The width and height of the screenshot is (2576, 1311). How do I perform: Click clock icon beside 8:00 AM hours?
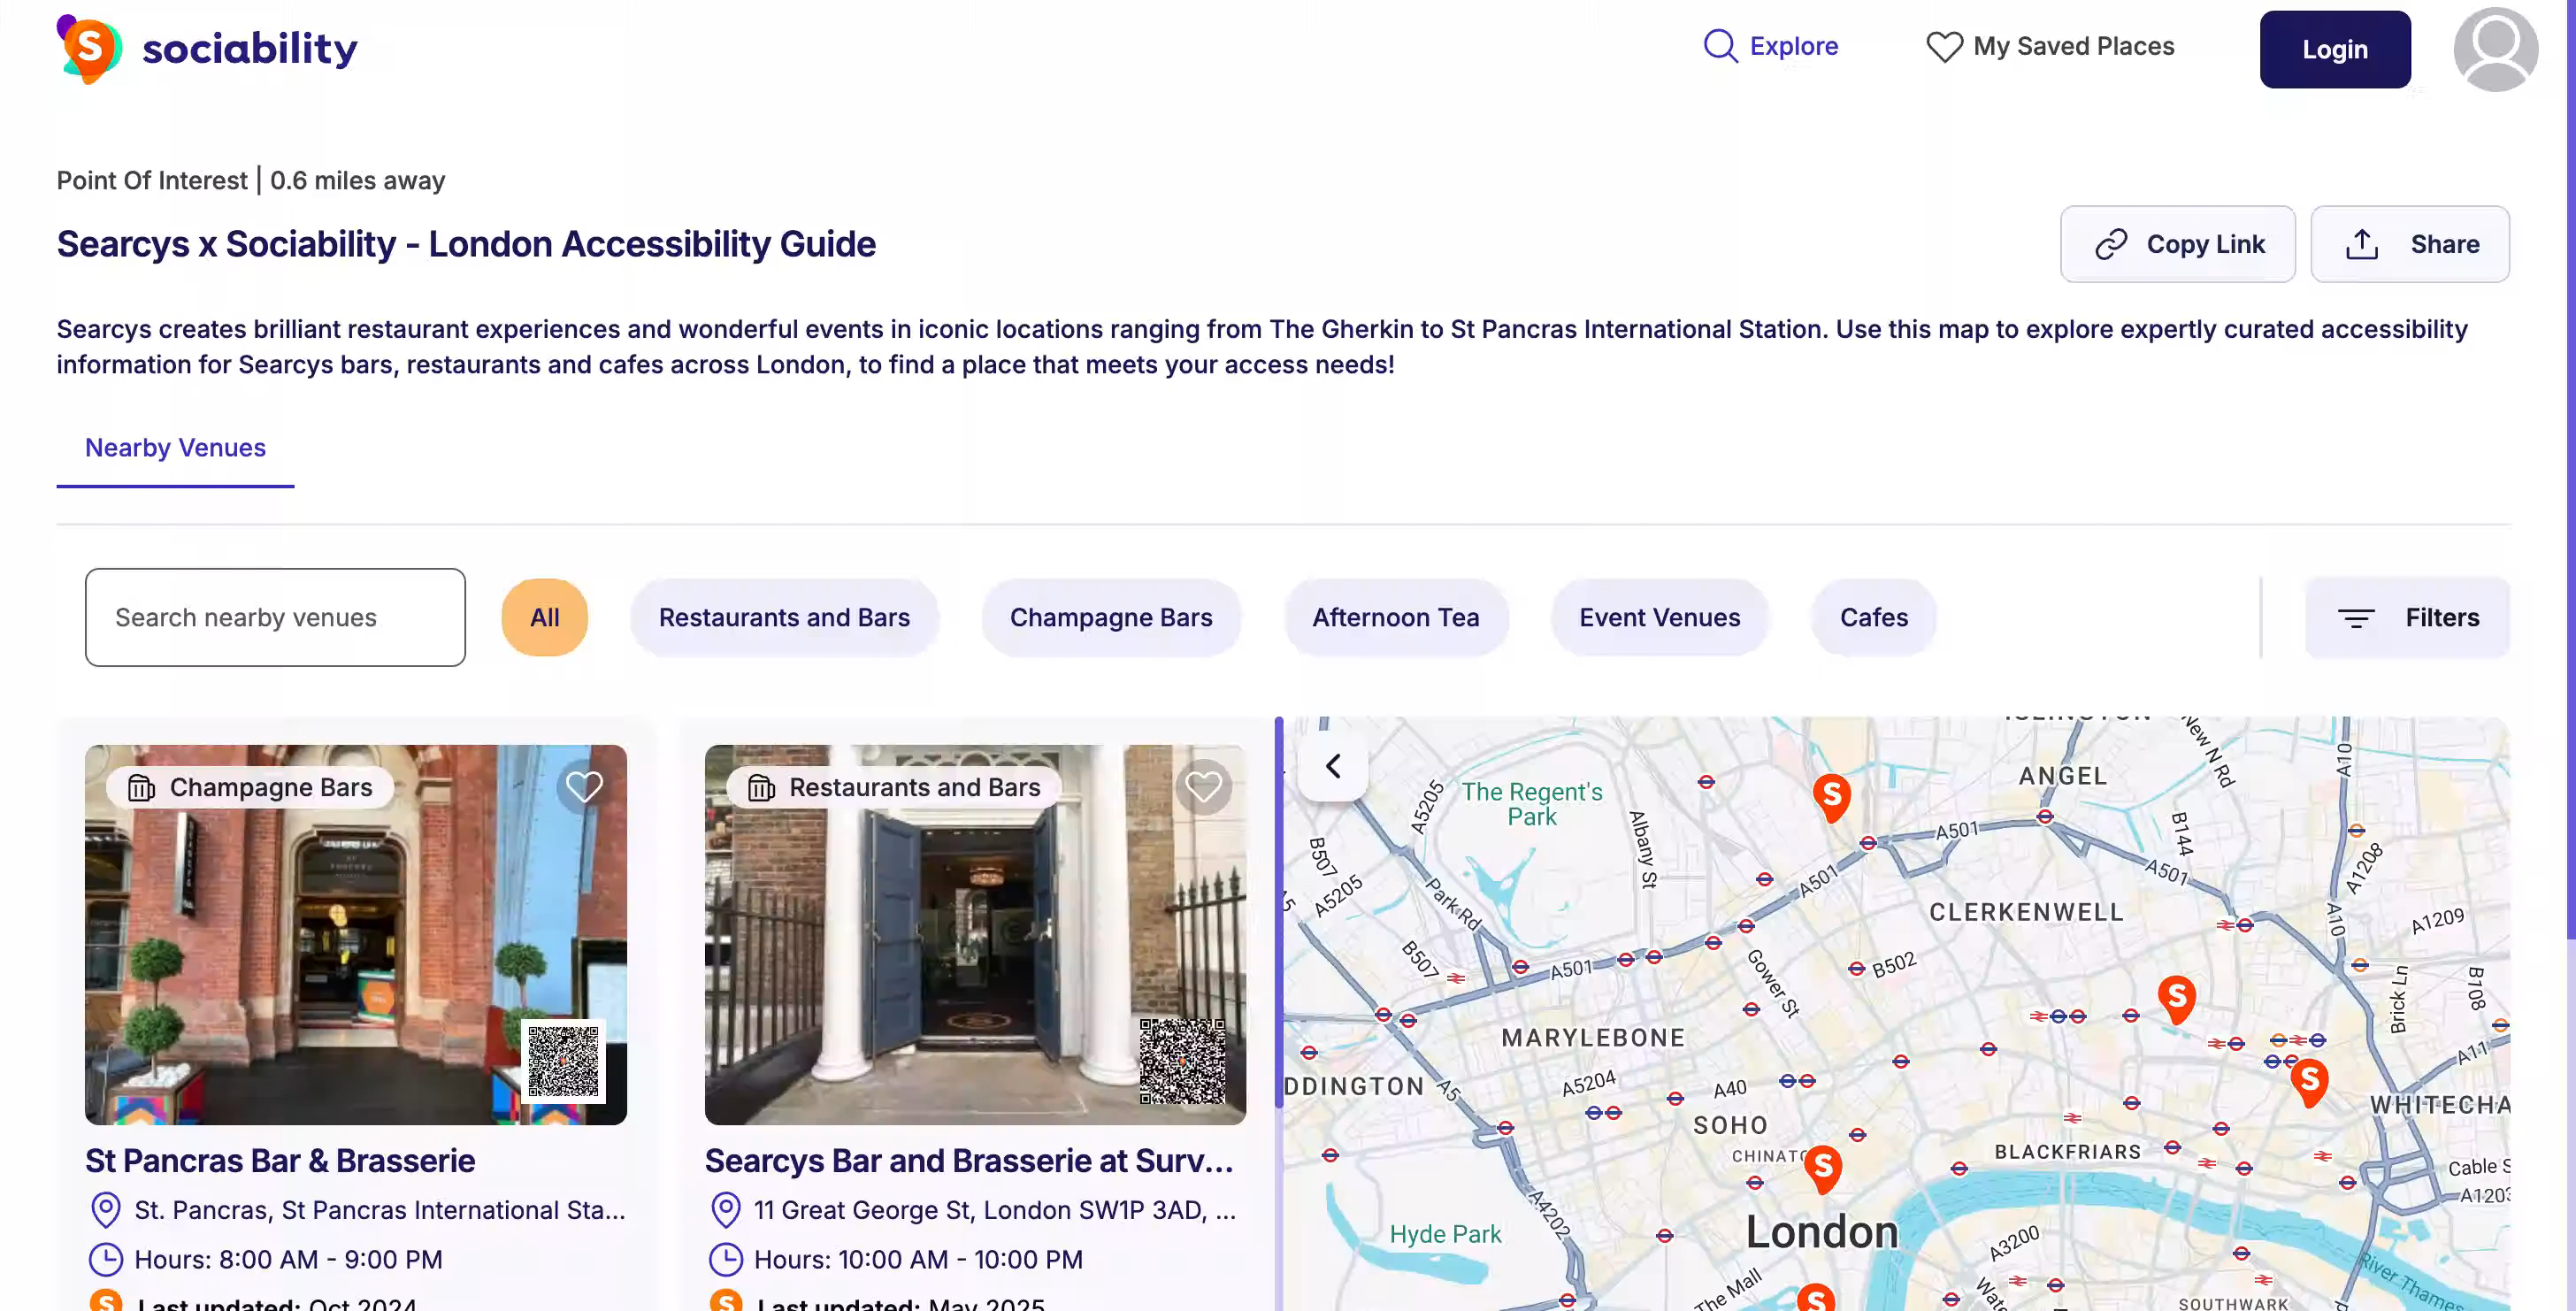(x=105, y=1259)
